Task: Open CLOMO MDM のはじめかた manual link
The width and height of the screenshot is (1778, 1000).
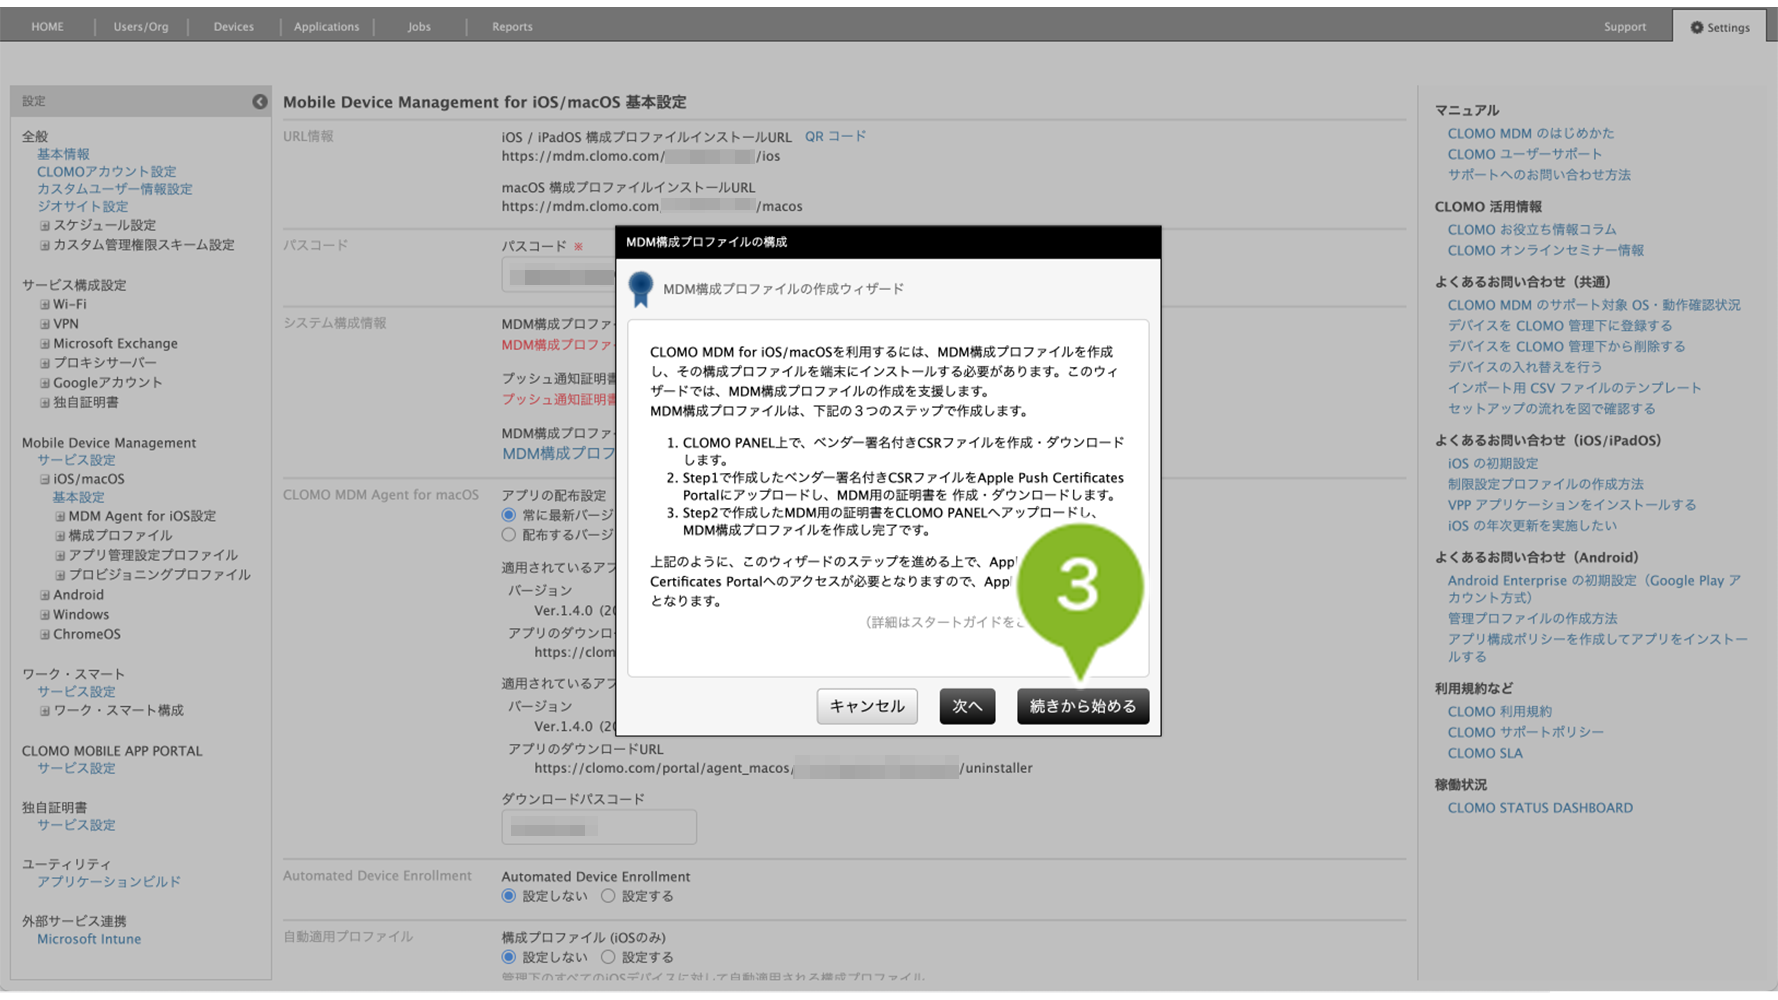Action: coord(1531,133)
